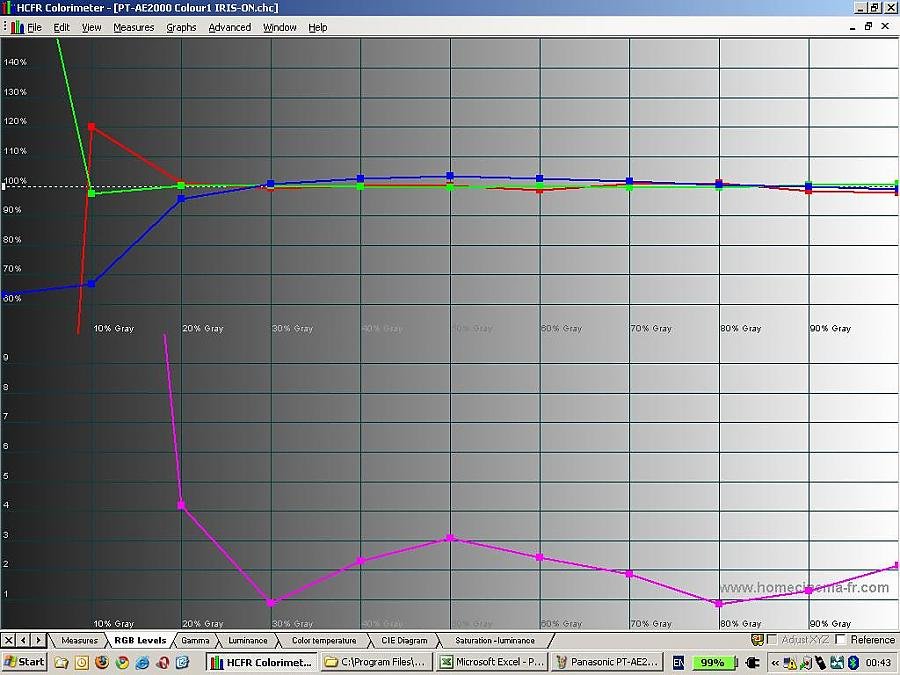Select the Saturation - luminance tab

click(x=494, y=640)
